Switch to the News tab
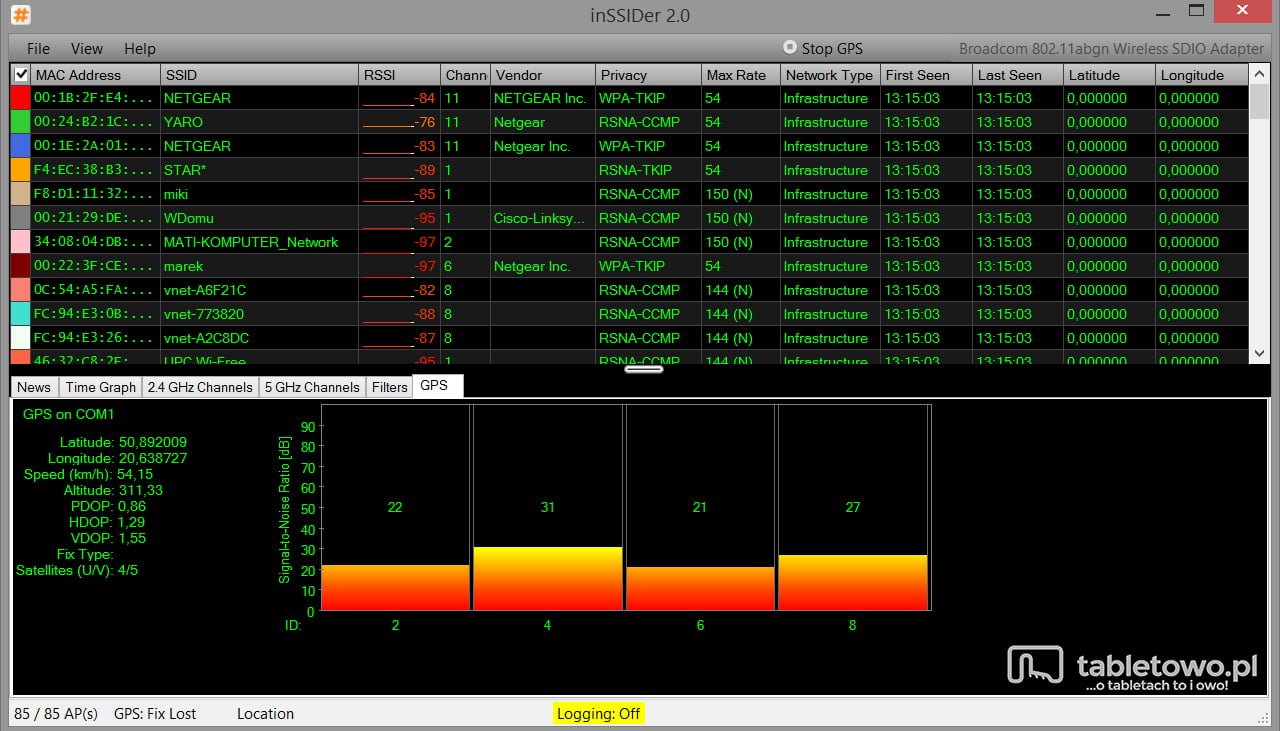The height and width of the screenshot is (731, 1280). click(x=34, y=387)
